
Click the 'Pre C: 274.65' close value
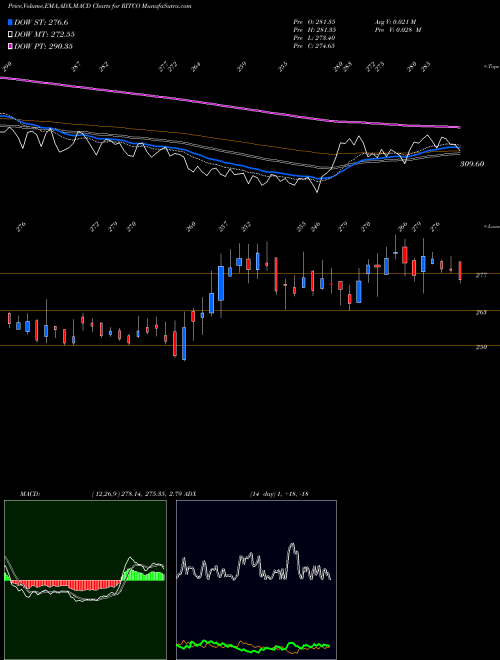click(x=314, y=46)
